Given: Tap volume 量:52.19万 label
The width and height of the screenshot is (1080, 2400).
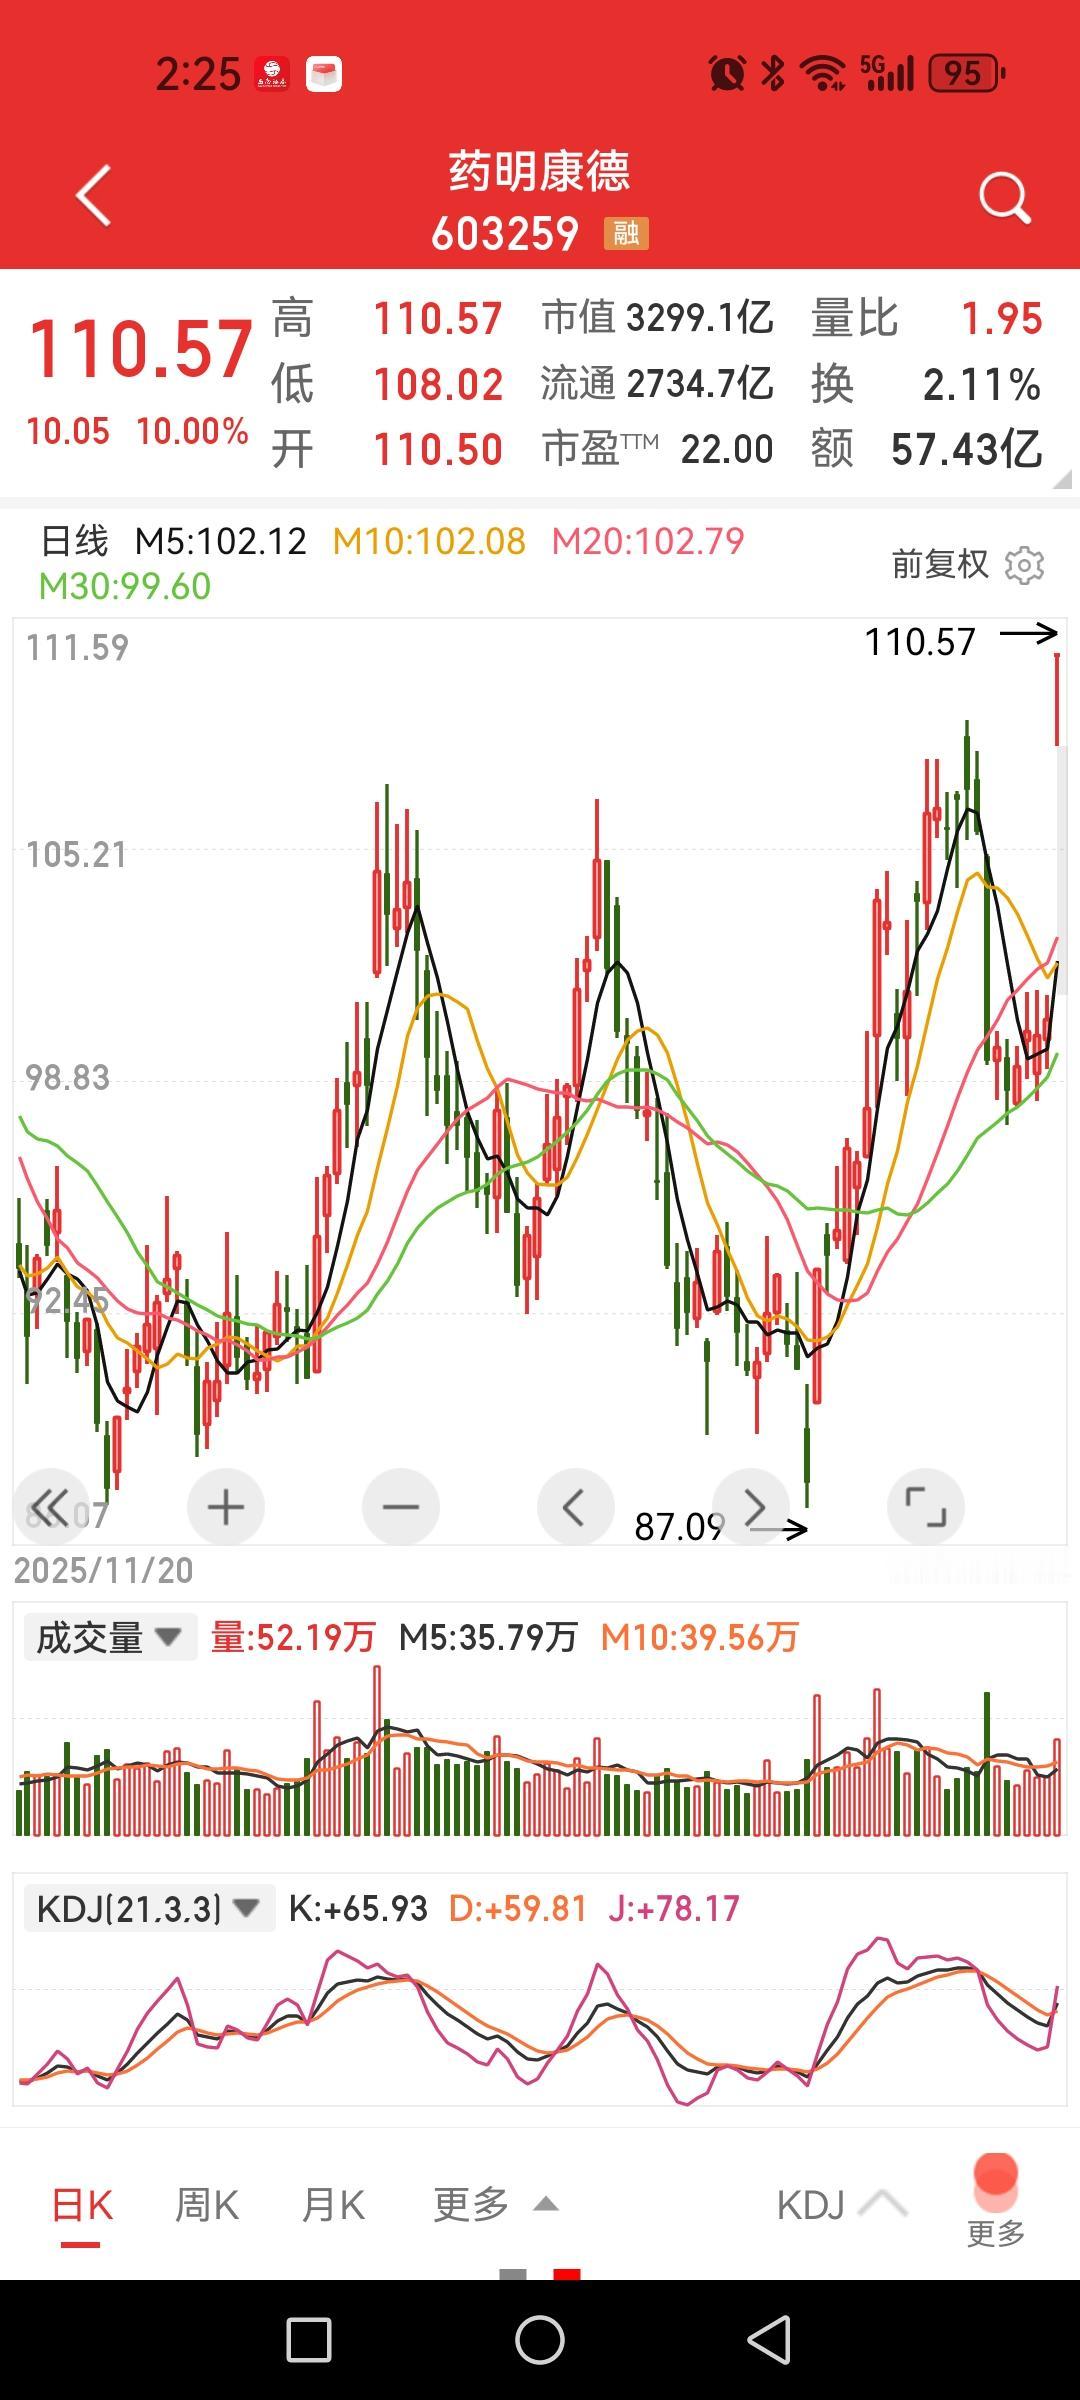Looking at the screenshot, I should click(x=292, y=1637).
